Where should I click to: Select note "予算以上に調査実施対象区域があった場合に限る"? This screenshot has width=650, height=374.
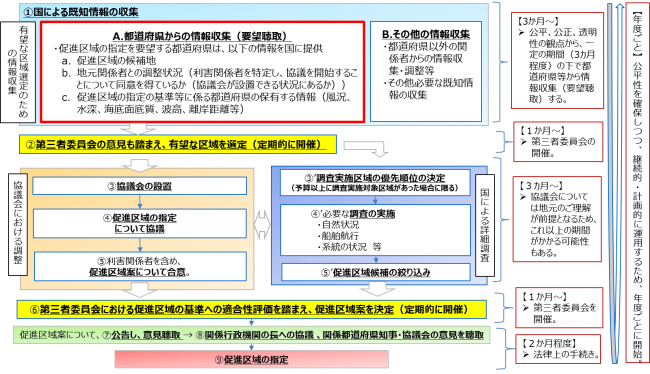click(x=375, y=188)
